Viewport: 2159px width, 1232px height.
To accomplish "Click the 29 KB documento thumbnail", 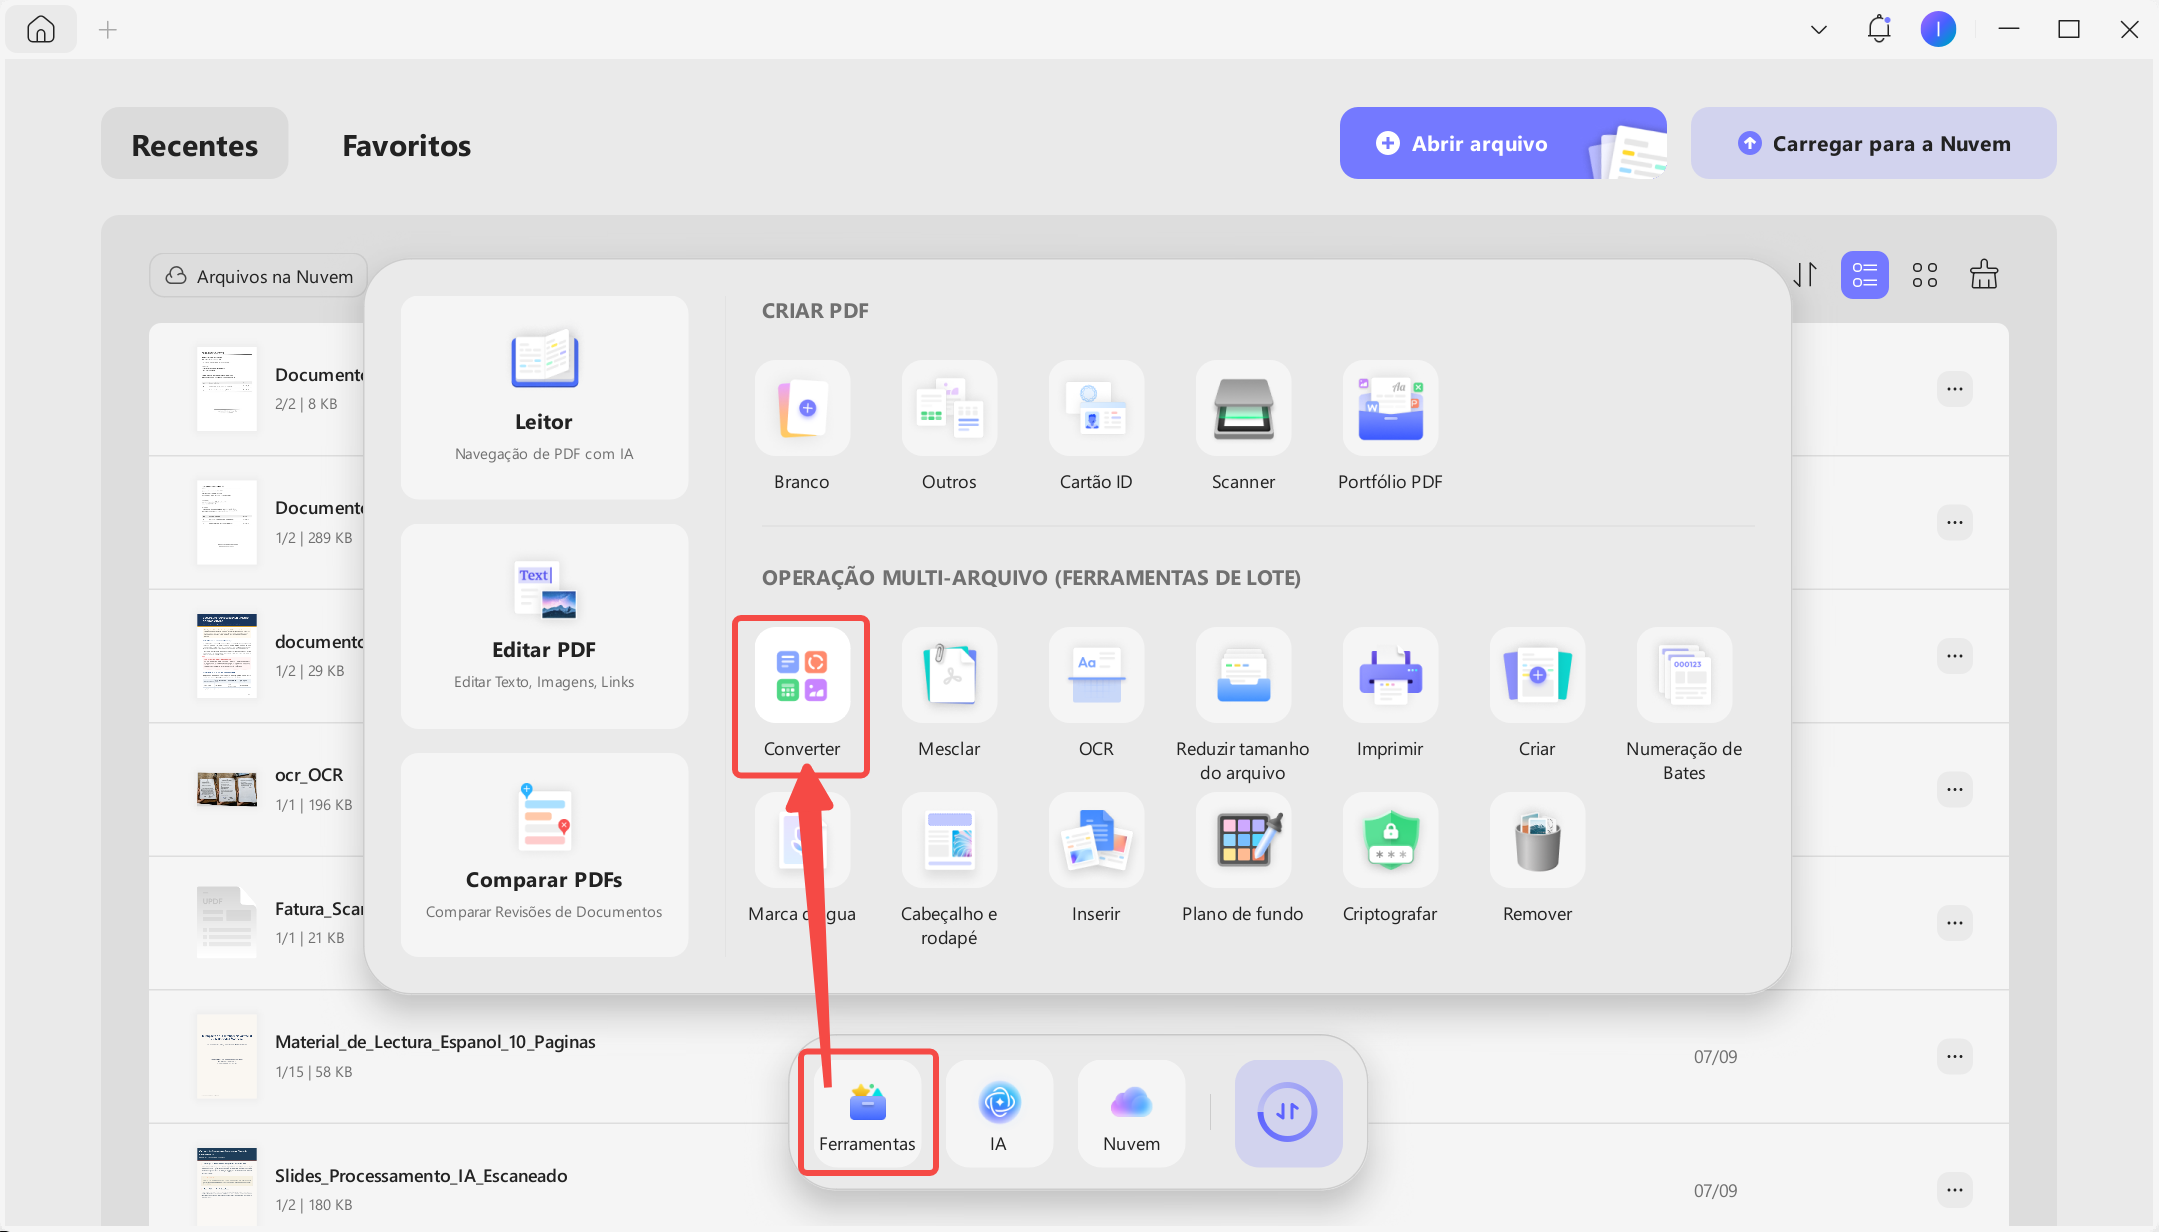I will (227, 656).
